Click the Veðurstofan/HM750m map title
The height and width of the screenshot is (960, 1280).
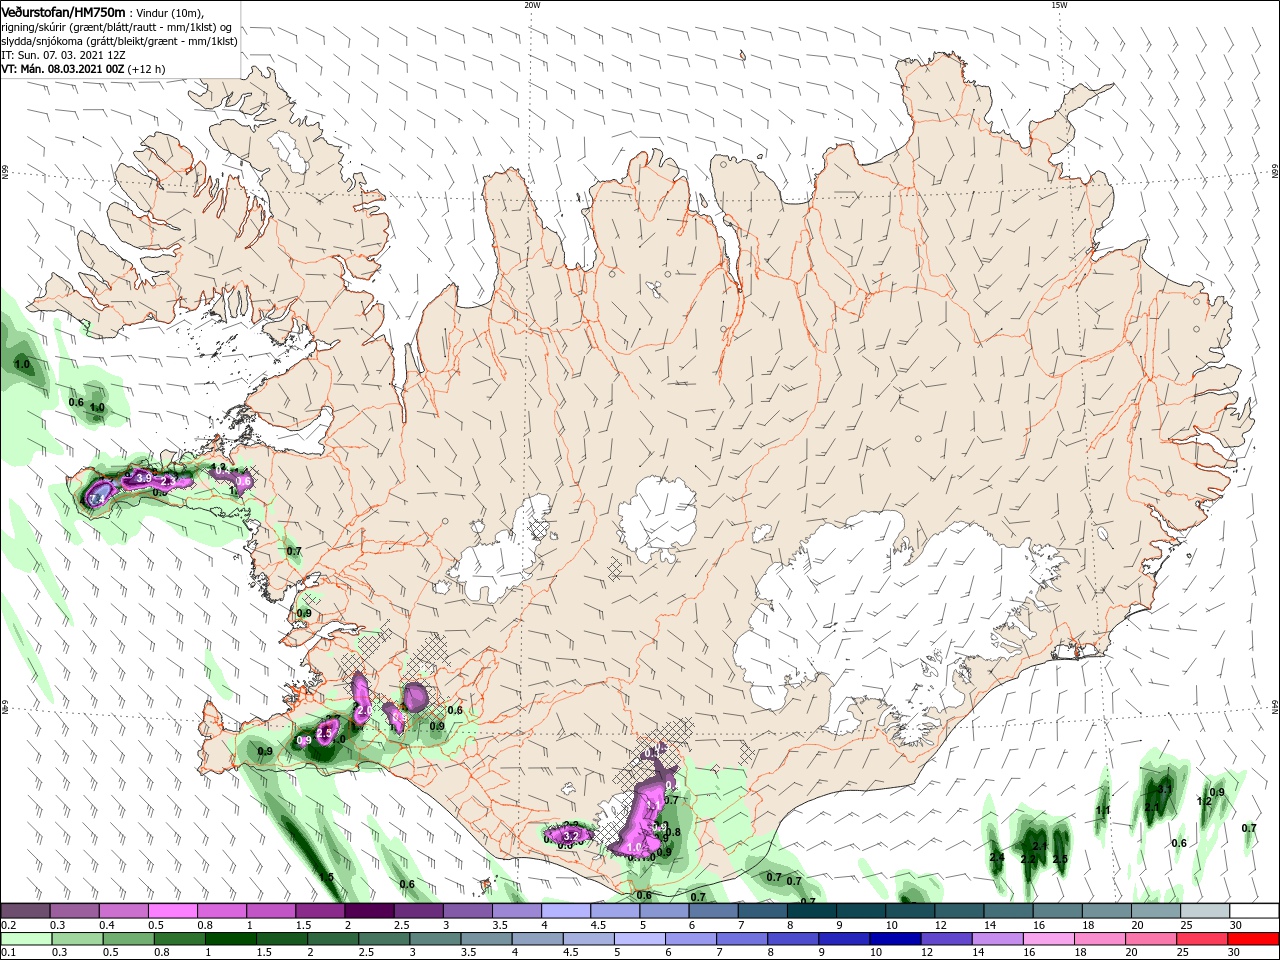click(64, 11)
